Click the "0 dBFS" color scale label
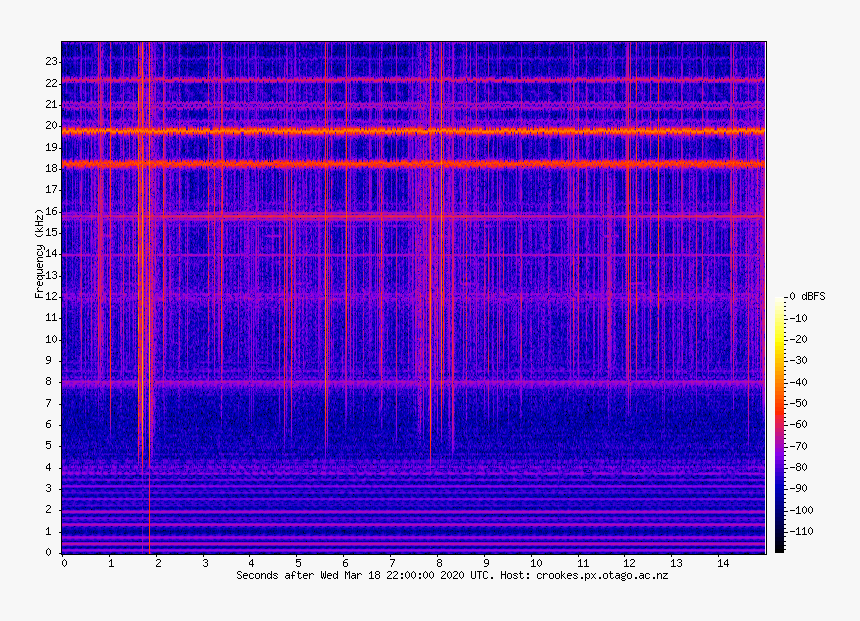Viewport: 860px width, 621px height. (807, 296)
